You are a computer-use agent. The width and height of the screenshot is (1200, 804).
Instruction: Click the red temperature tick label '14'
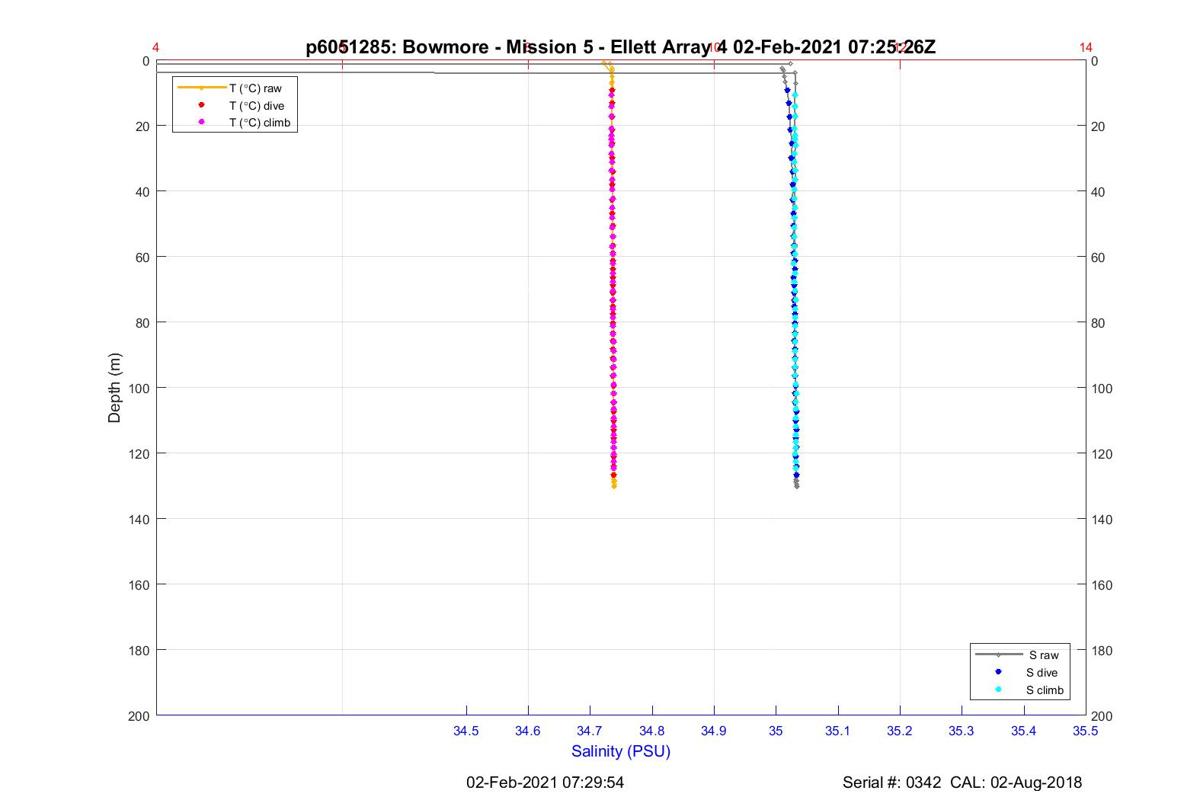(1086, 47)
